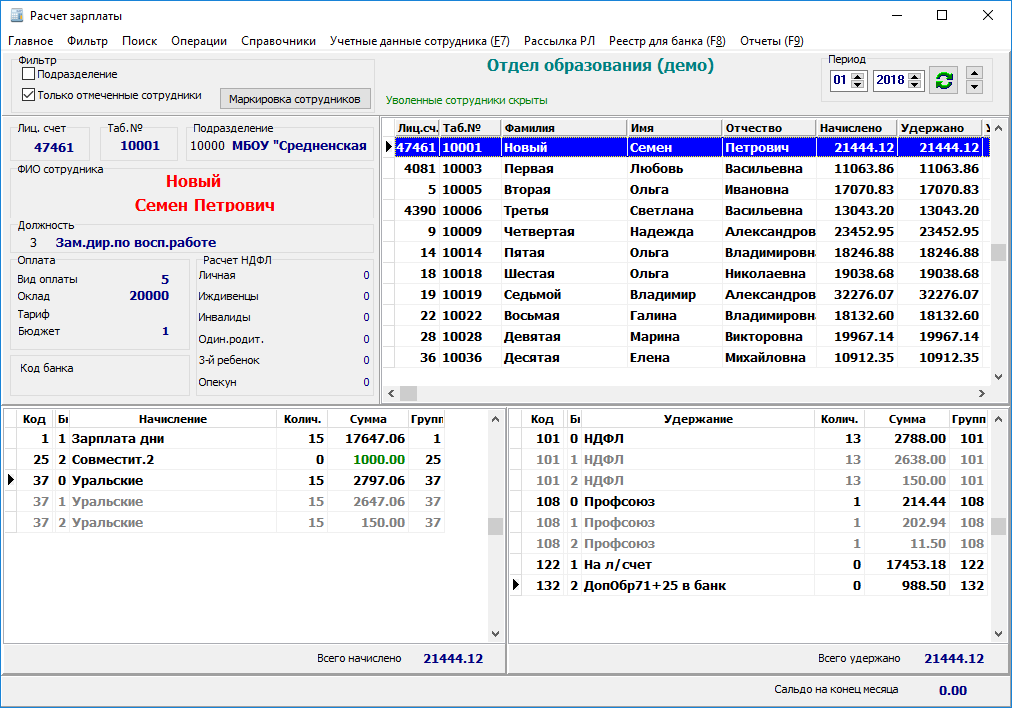Click the green refresh period button
This screenshot has width=1012, height=708.
[x=942, y=80]
